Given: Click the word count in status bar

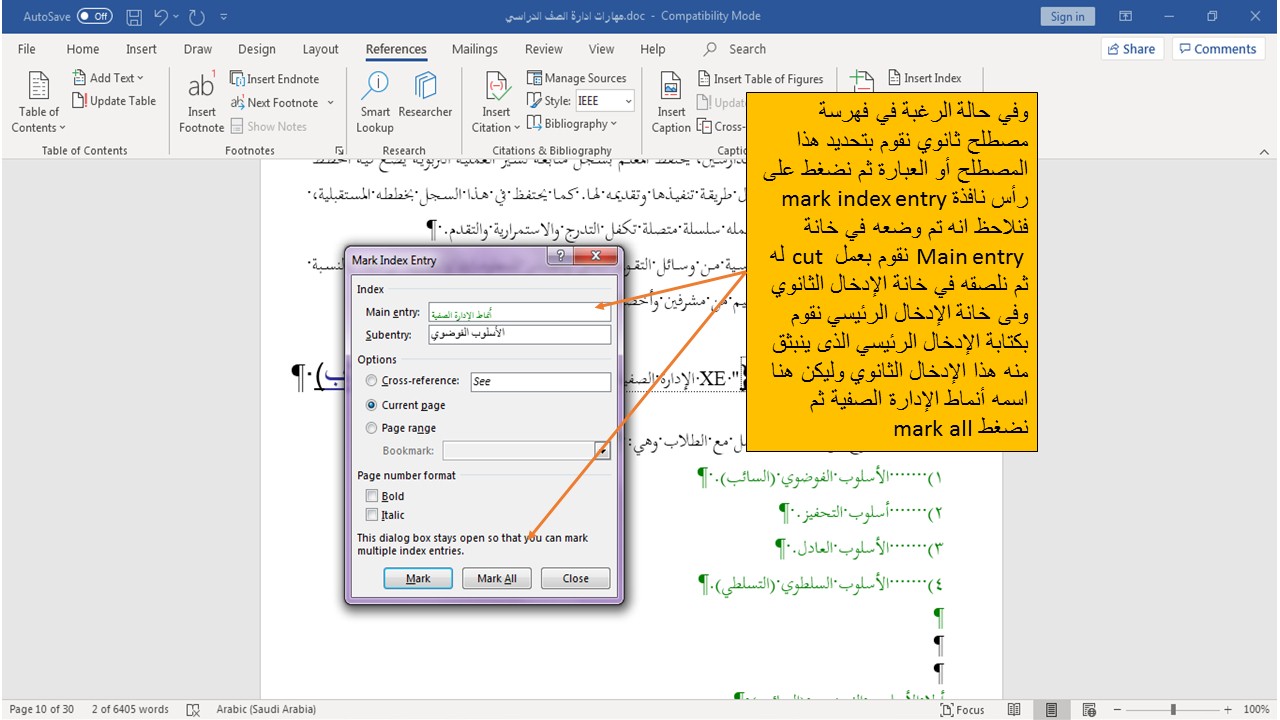Looking at the screenshot, I should [130, 709].
